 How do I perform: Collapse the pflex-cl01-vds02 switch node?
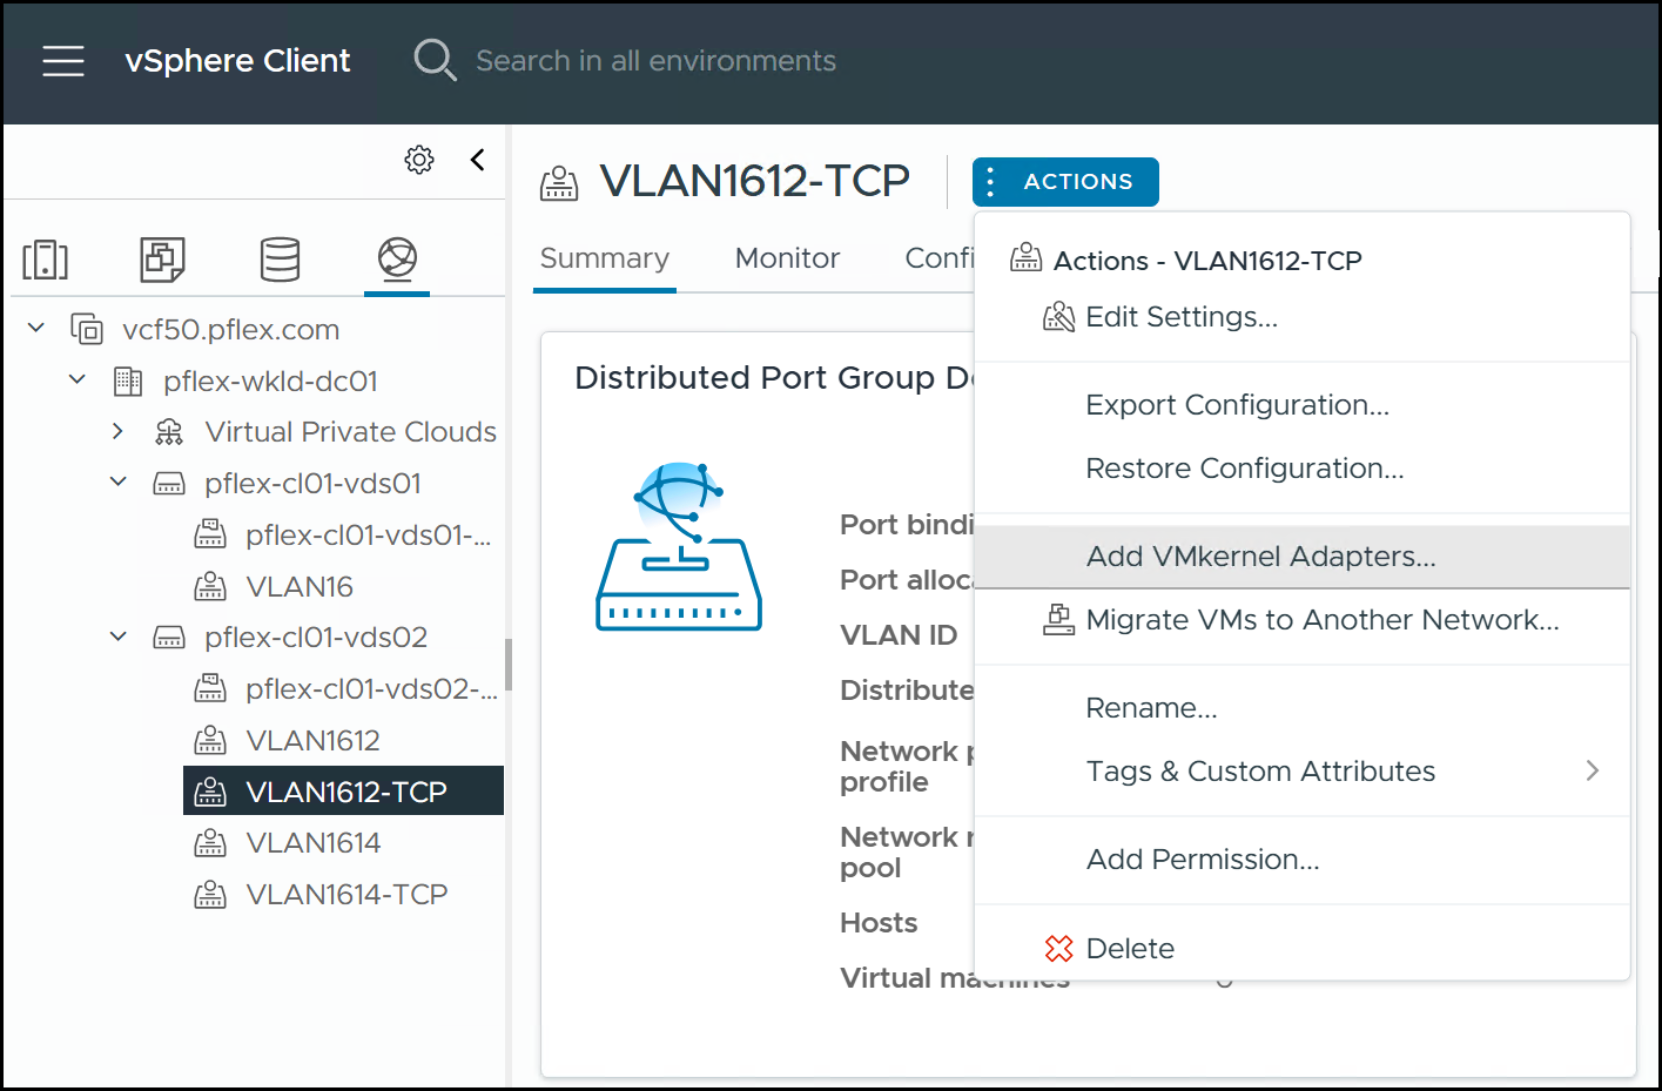(118, 636)
